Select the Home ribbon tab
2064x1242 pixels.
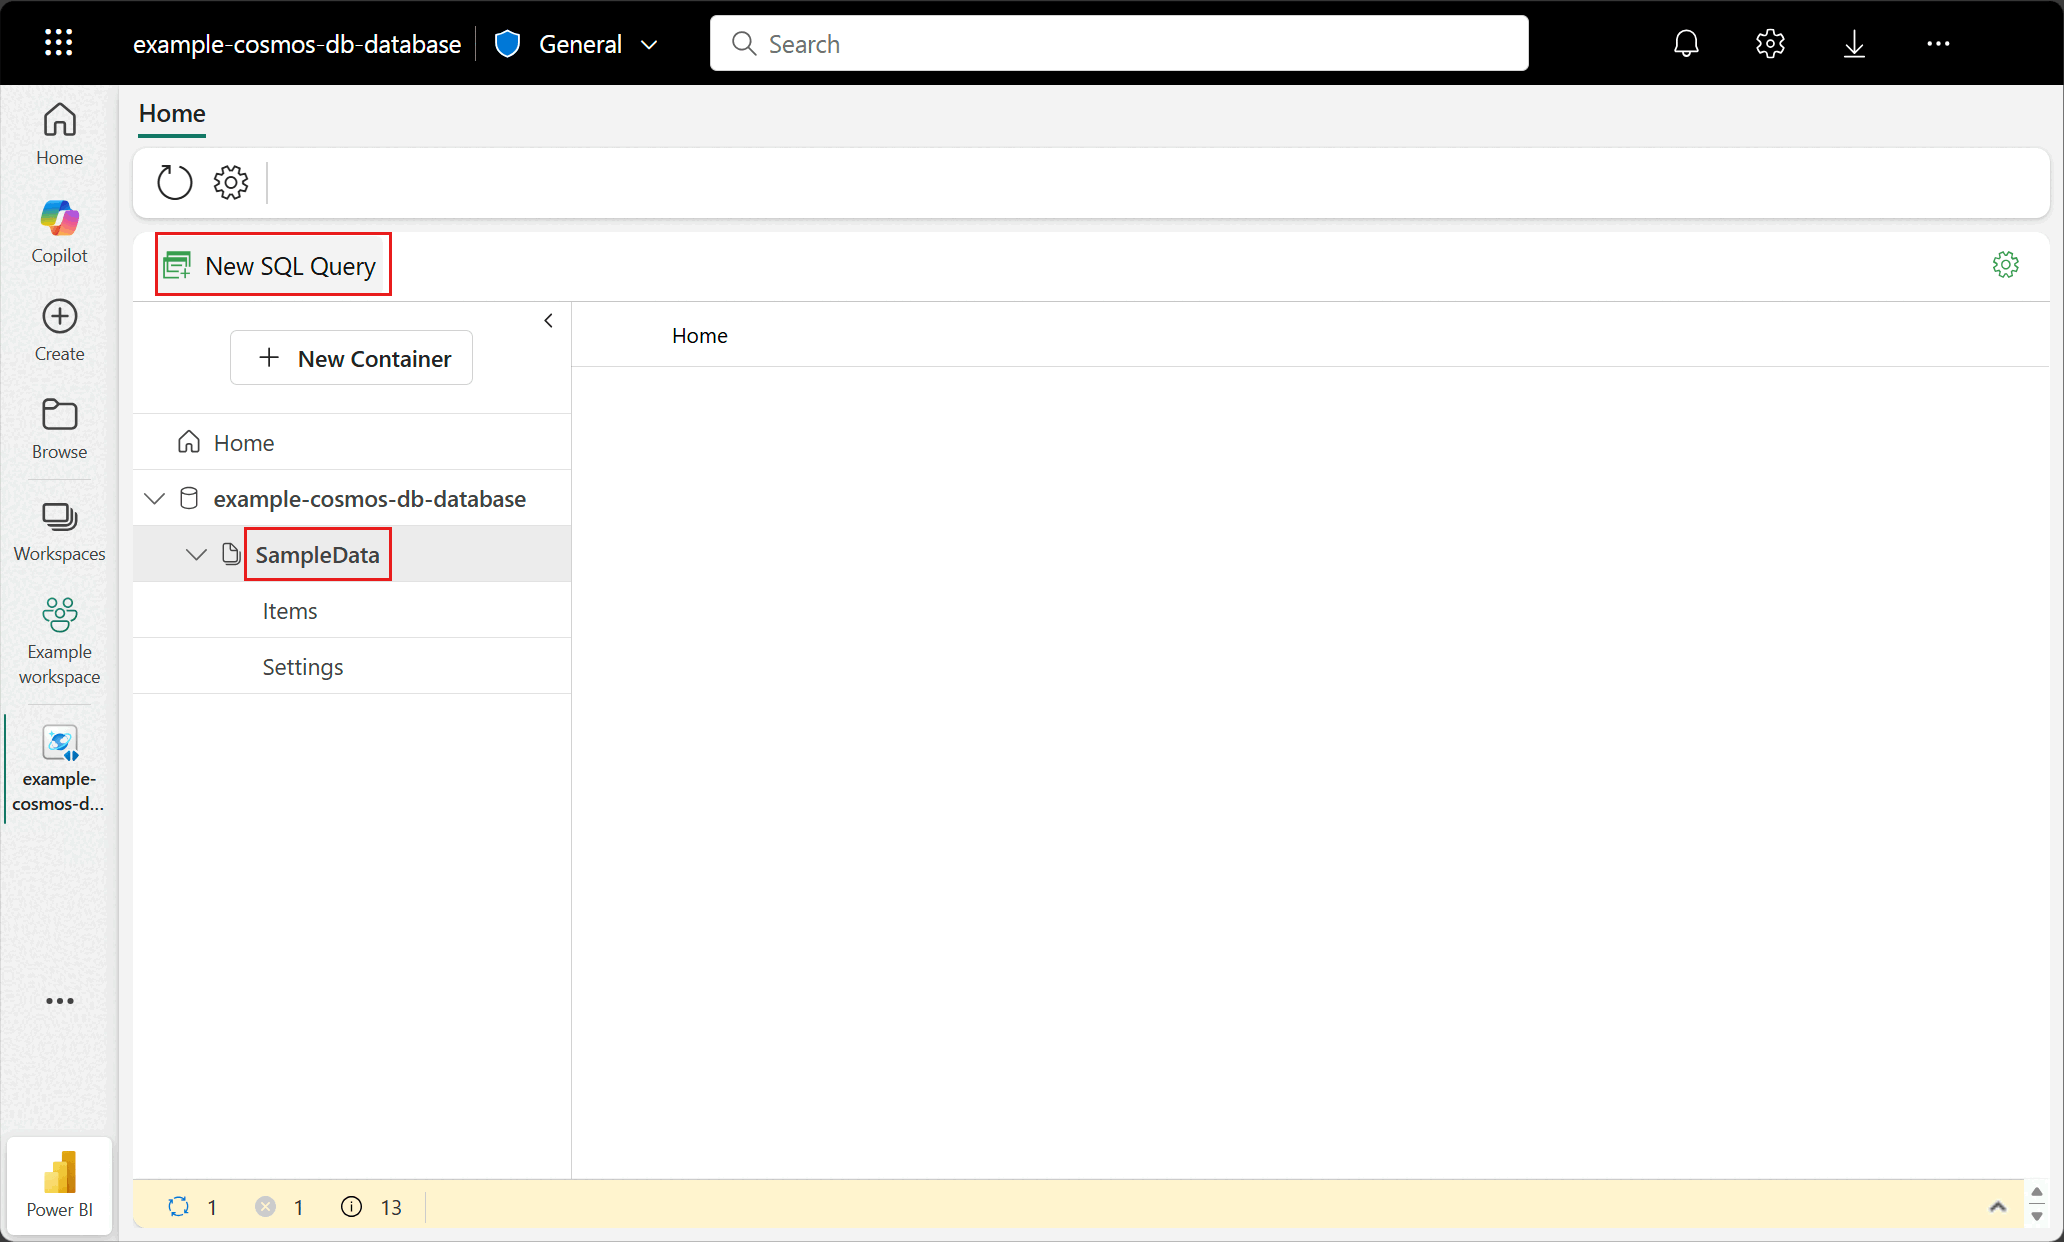click(172, 113)
